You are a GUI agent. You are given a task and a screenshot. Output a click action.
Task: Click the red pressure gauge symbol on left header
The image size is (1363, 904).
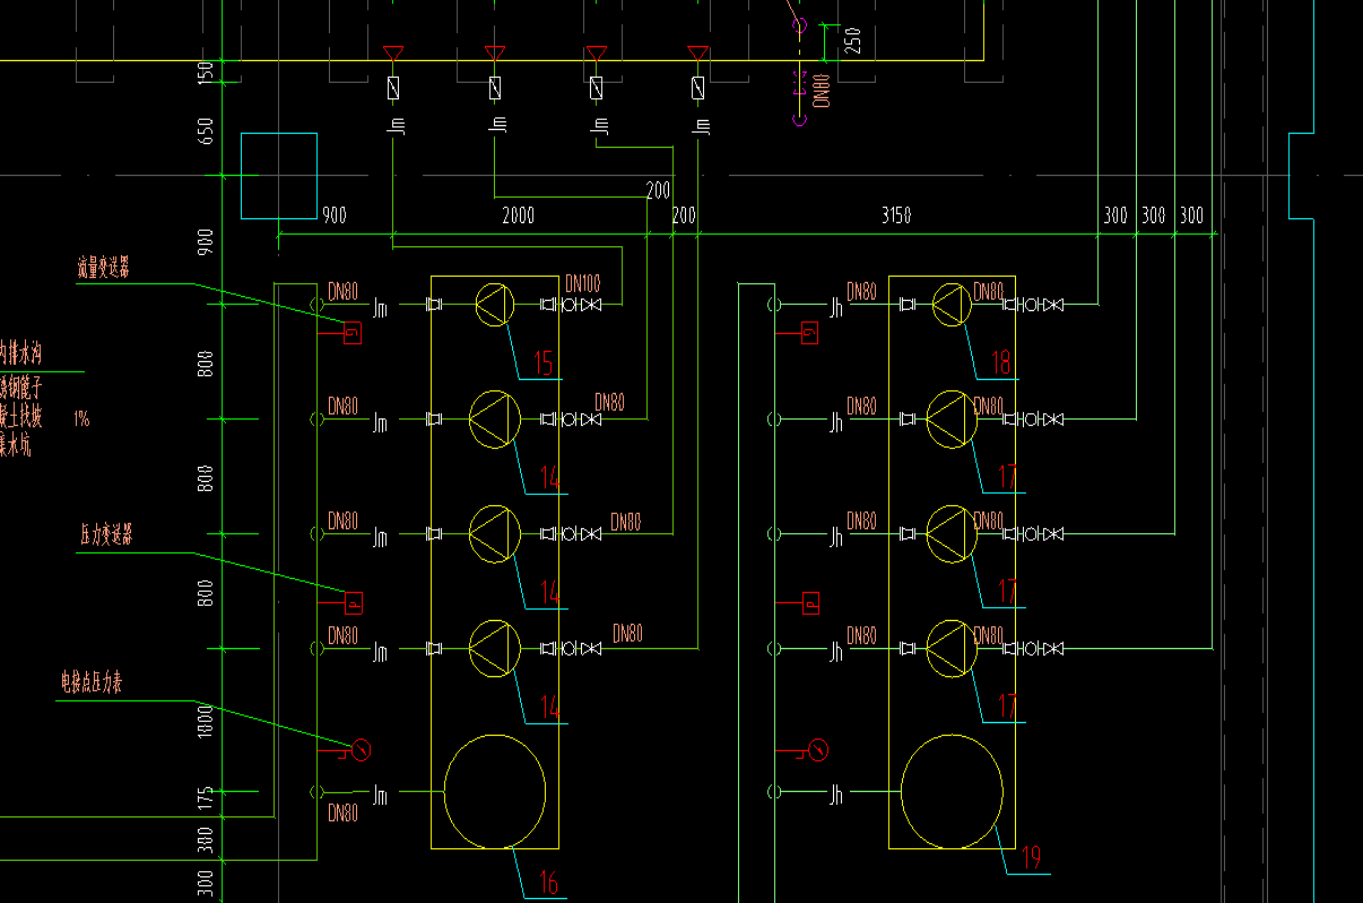click(x=361, y=749)
